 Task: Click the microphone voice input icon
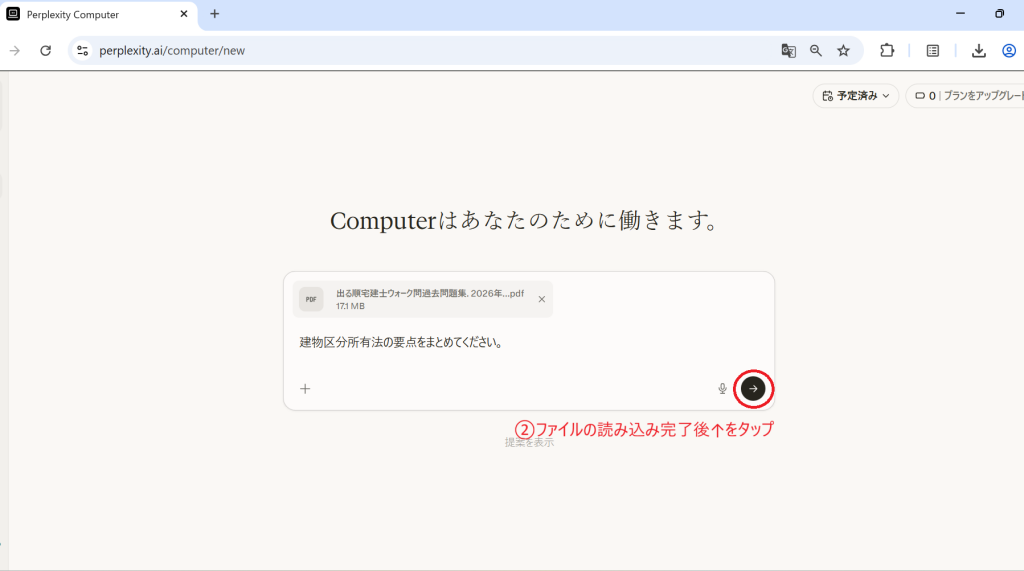pos(722,389)
